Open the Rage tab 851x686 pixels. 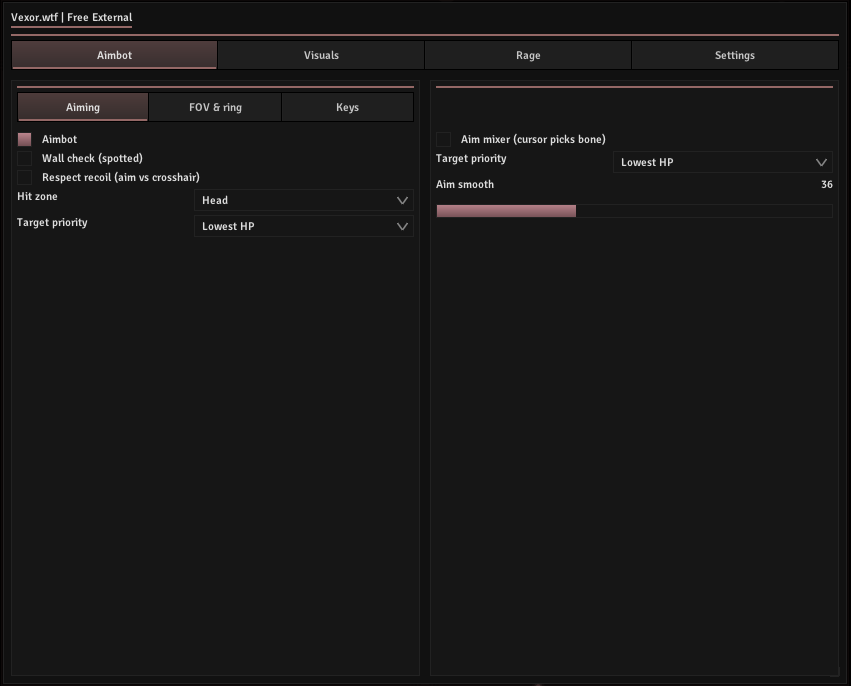(x=528, y=55)
